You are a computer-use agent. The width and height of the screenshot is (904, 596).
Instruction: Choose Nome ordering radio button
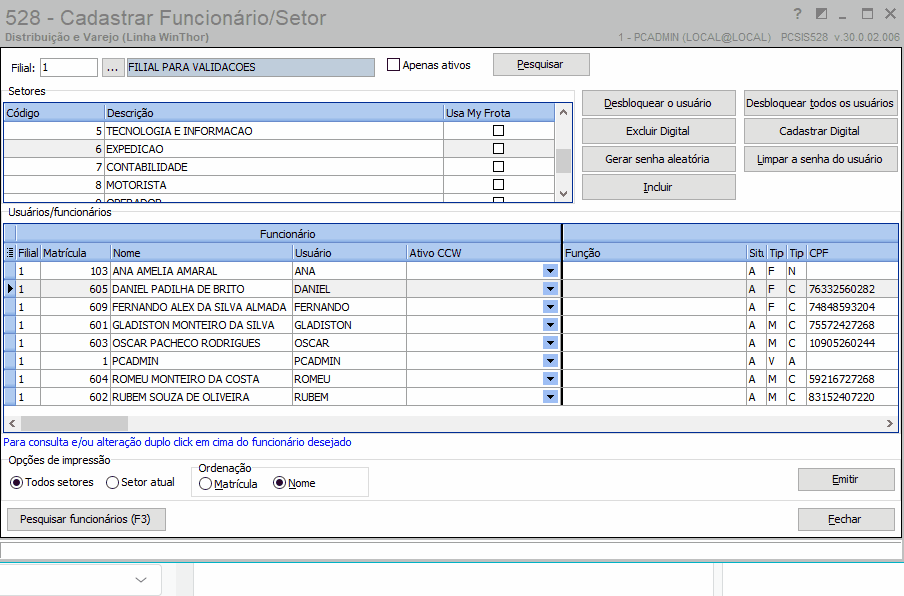[279, 483]
